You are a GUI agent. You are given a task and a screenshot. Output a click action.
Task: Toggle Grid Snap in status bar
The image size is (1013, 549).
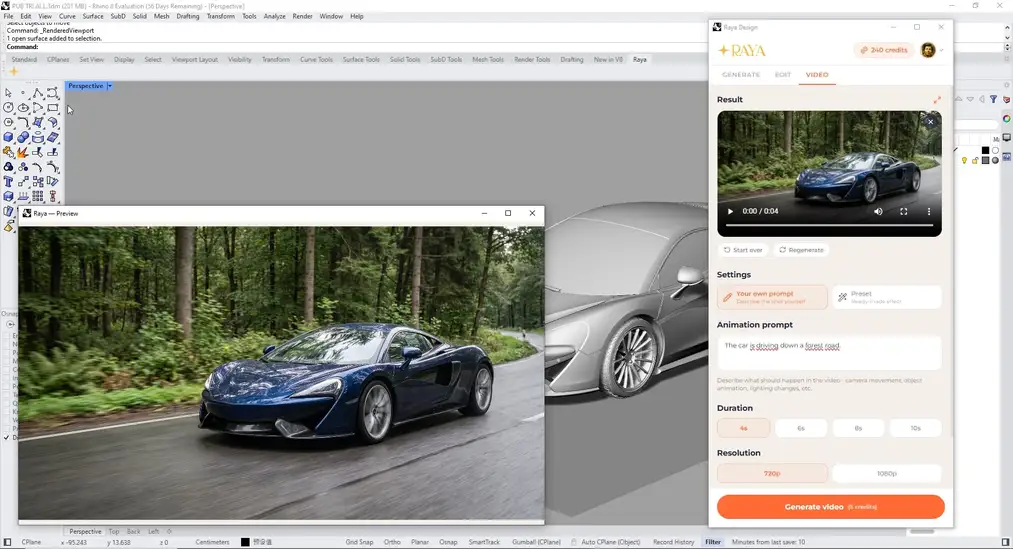point(359,542)
